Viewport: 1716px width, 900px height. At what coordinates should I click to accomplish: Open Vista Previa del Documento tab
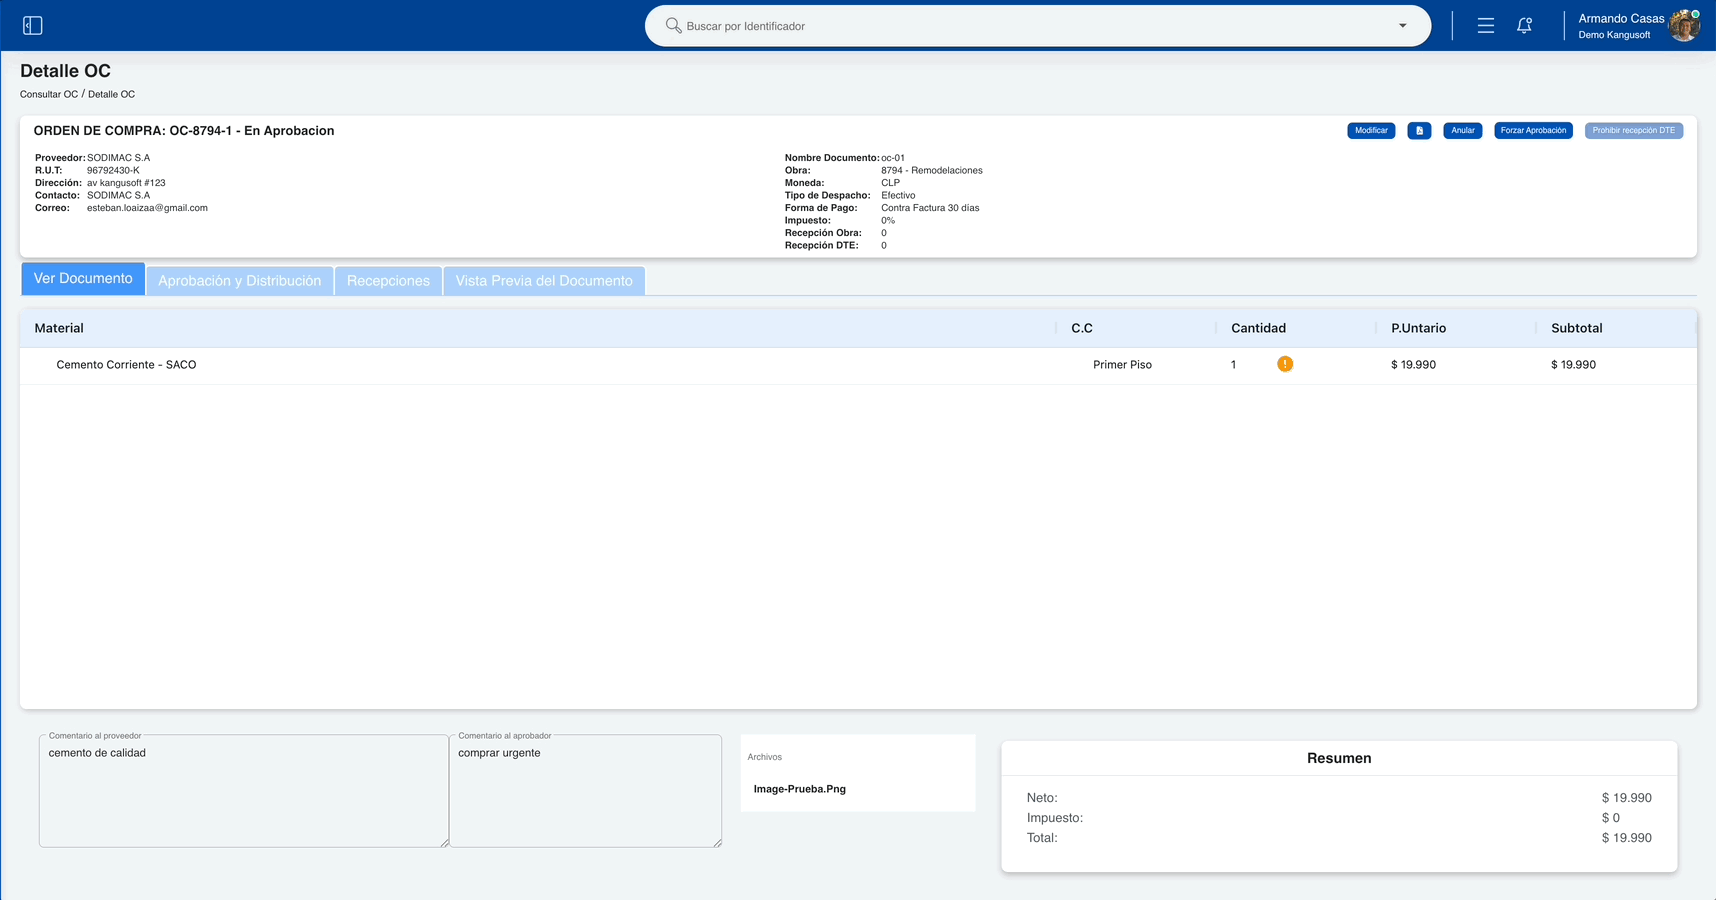(x=544, y=281)
